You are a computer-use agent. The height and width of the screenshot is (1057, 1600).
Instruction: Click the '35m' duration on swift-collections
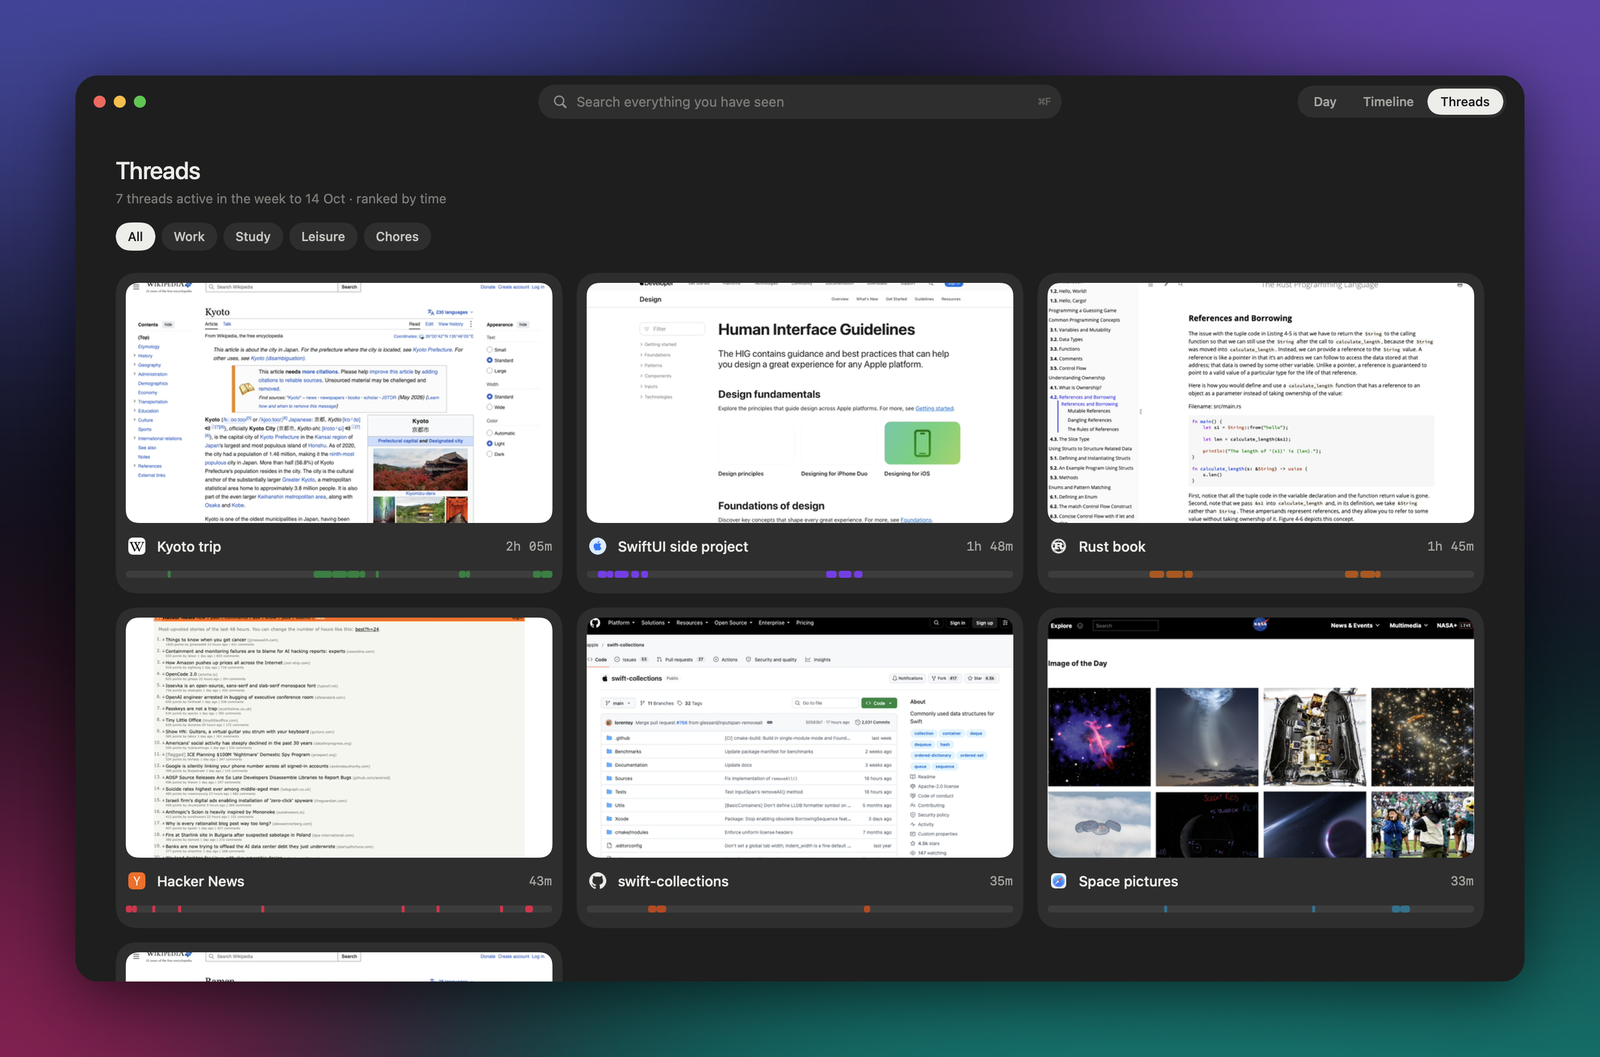tap(1001, 882)
